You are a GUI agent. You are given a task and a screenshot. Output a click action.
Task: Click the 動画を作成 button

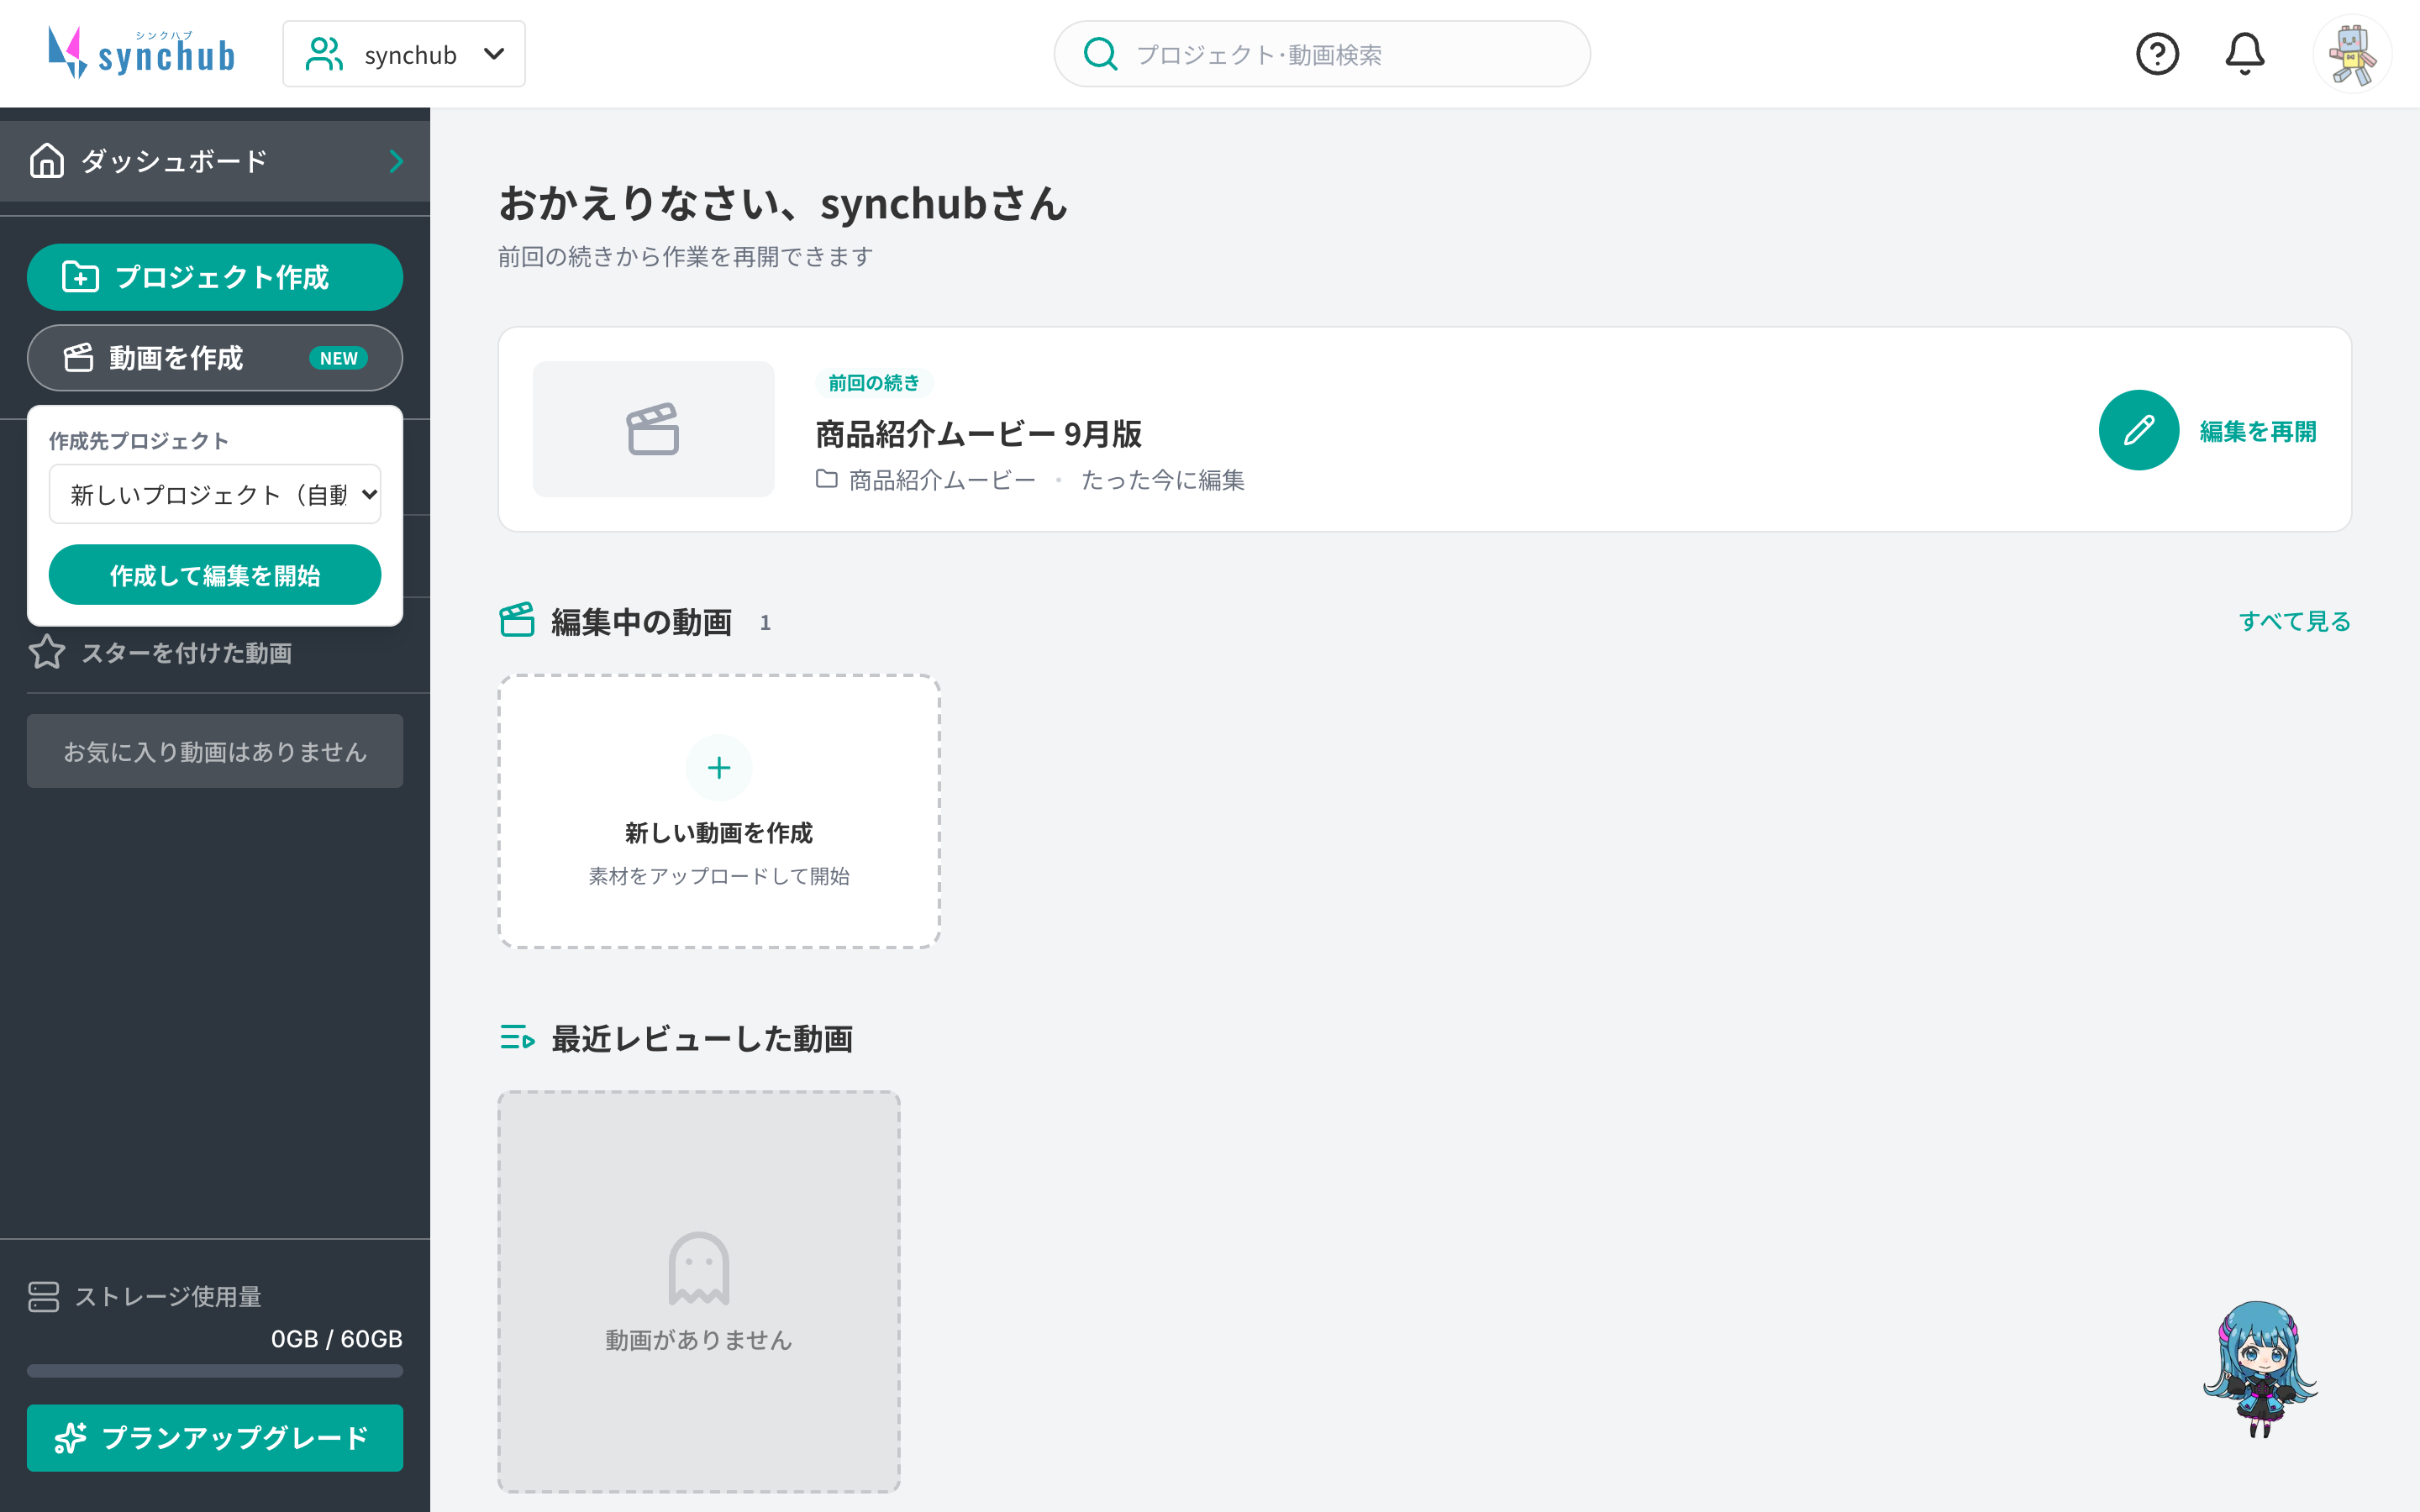[215, 358]
